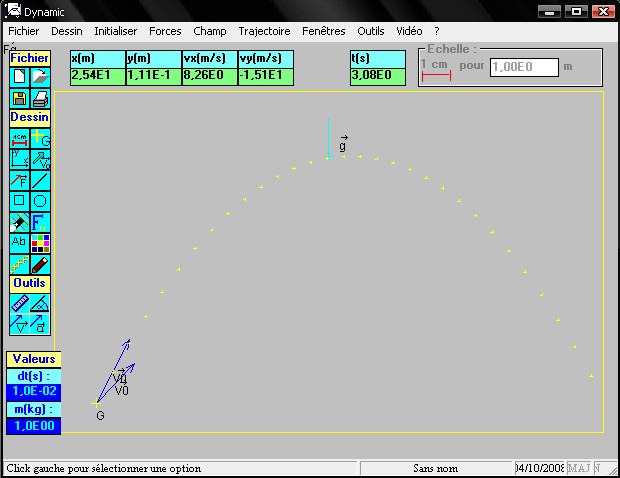
Task: Select the place point G tool
Action: [40, 138]
